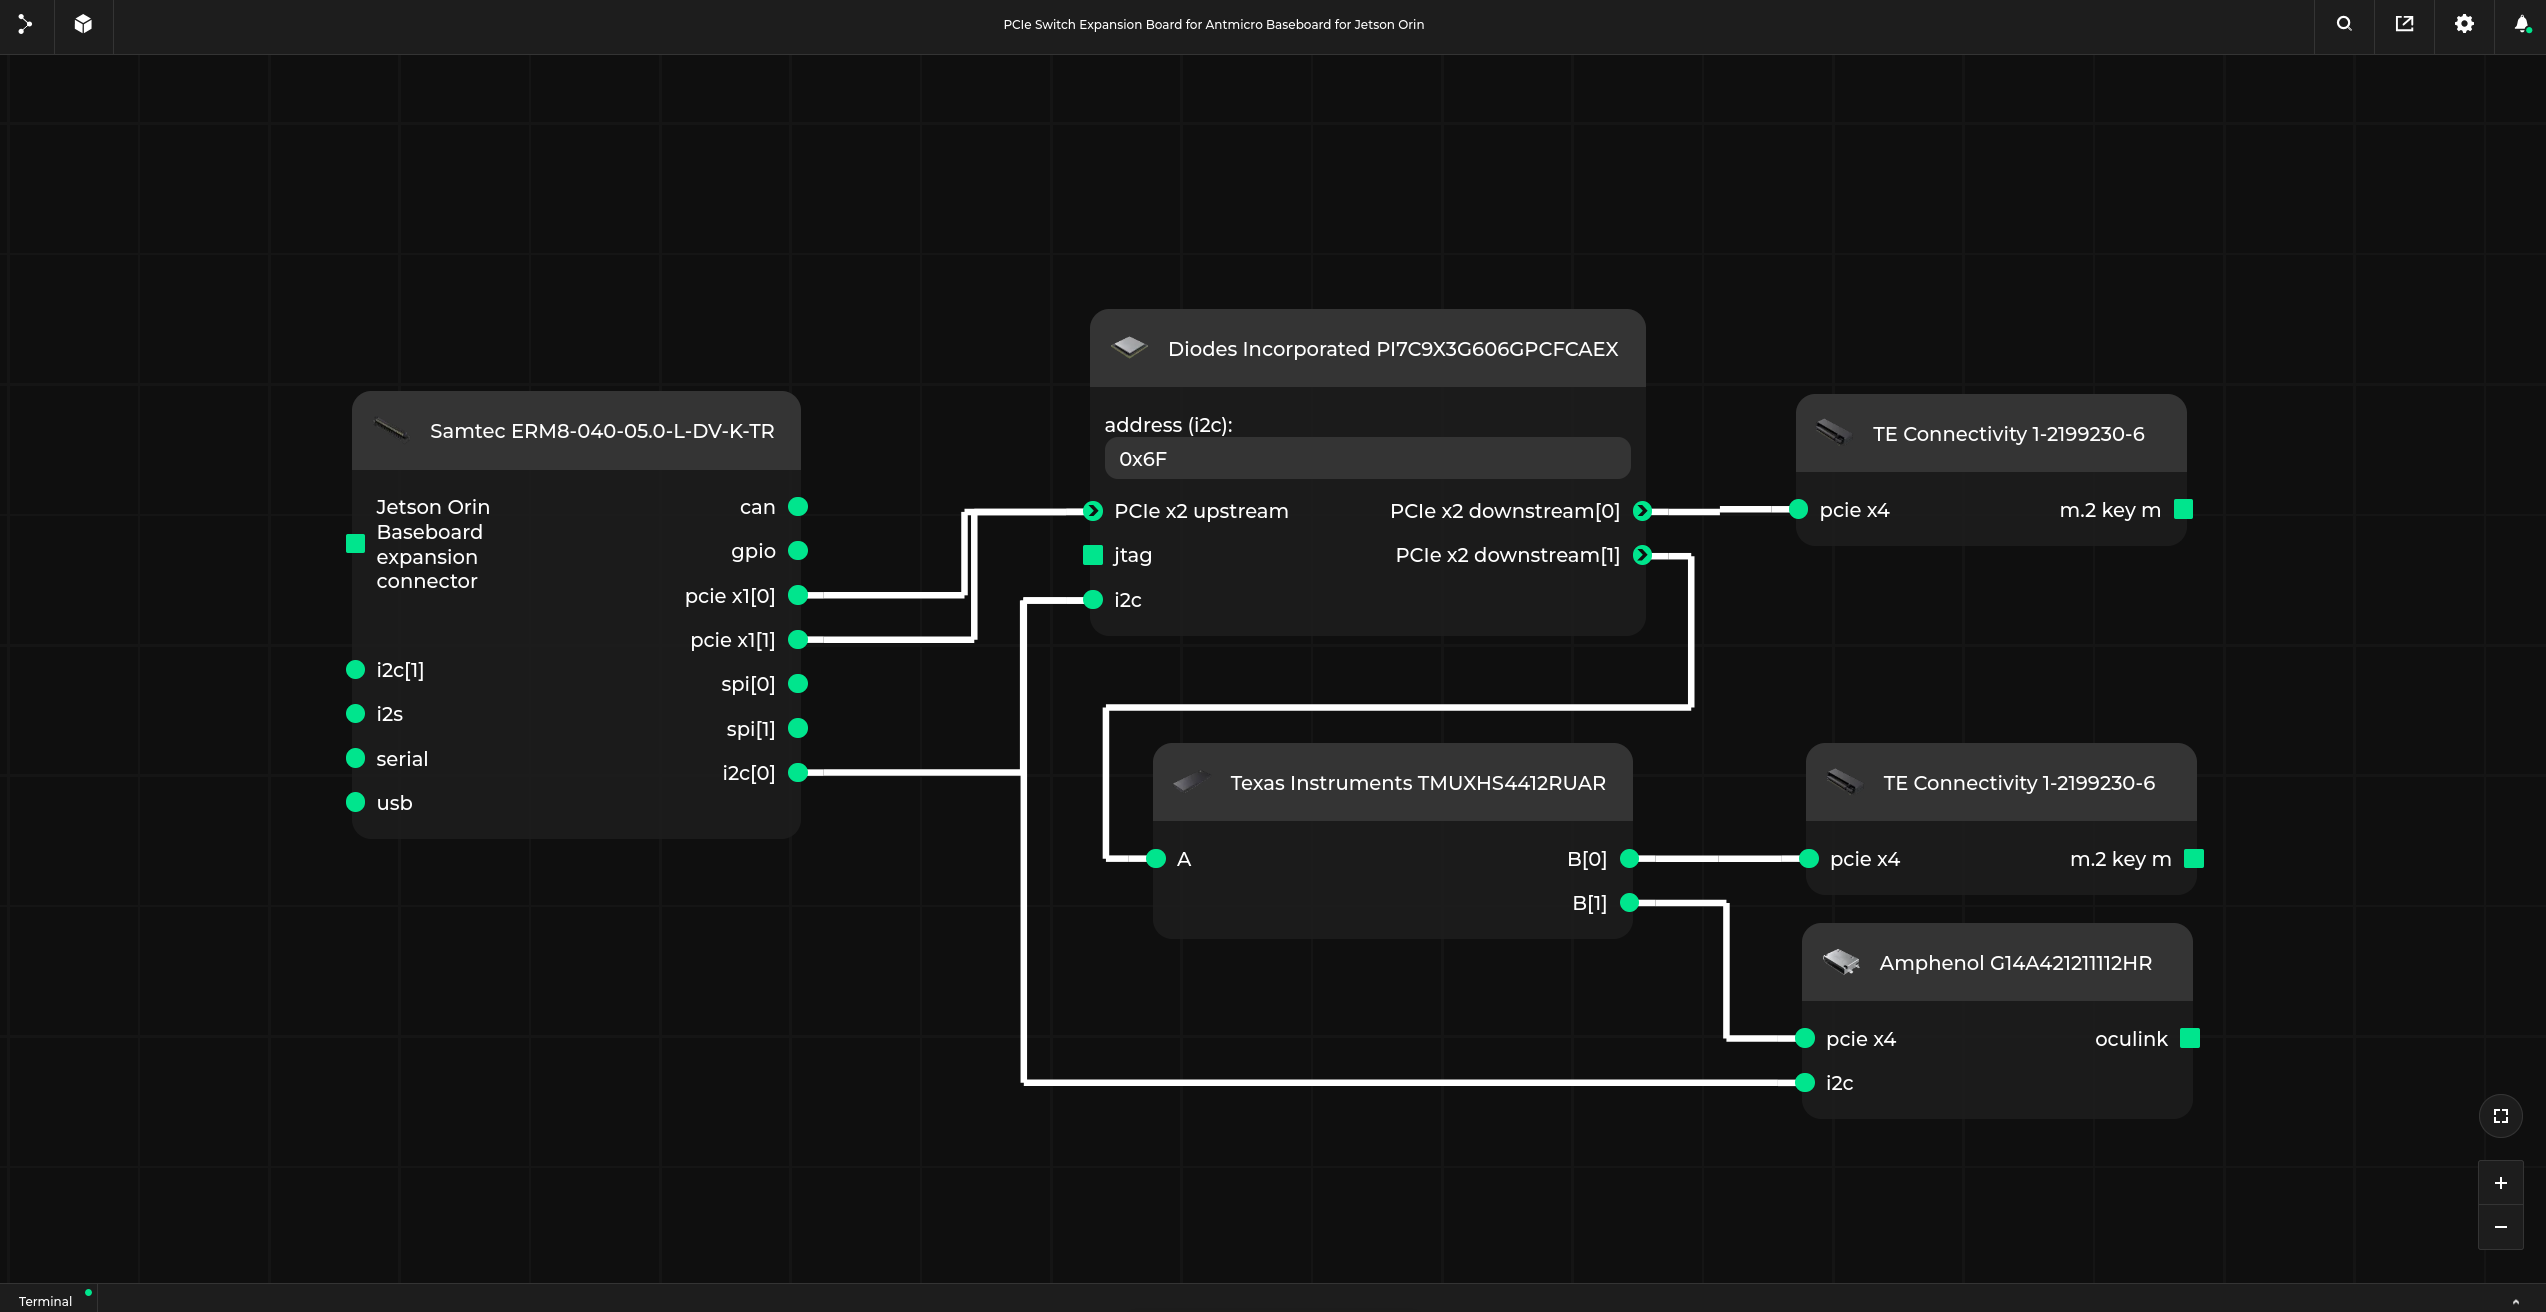Open the search magnifier icon
The height and width of the screenshot is (1312, 2546).
coord(2344,24)
